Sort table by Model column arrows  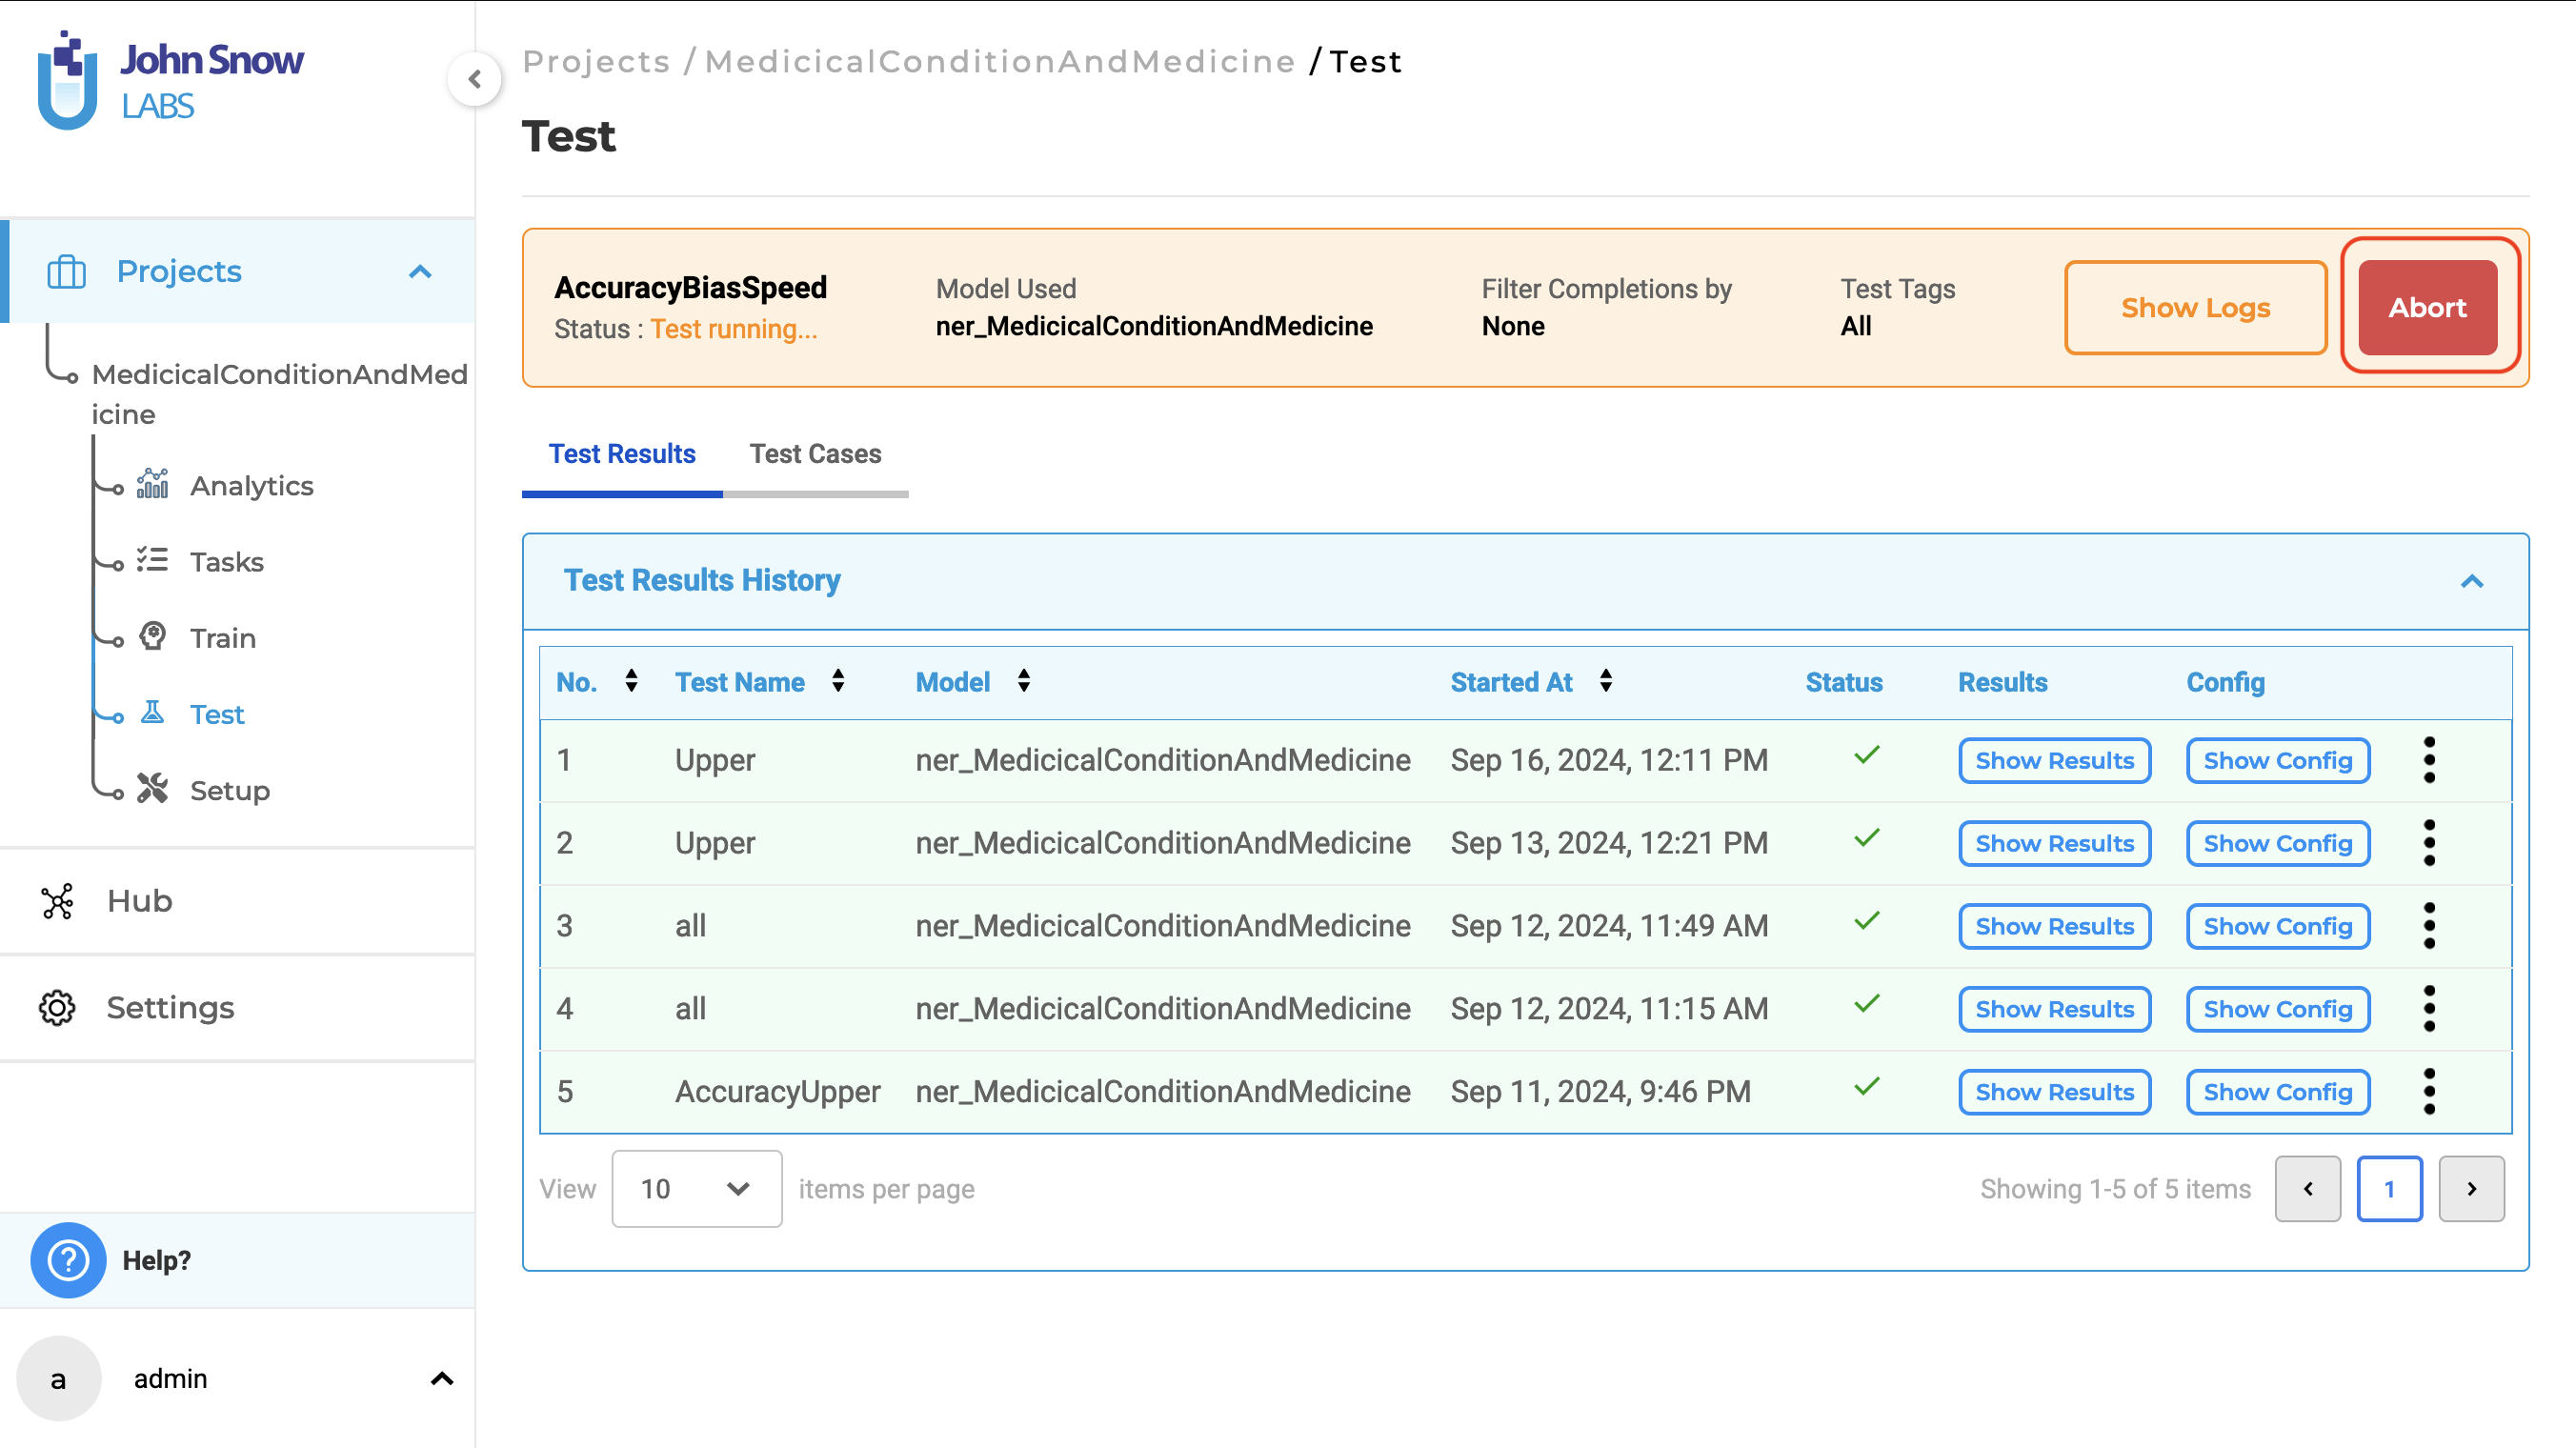pyautogui.click(x=1024, y=681)
